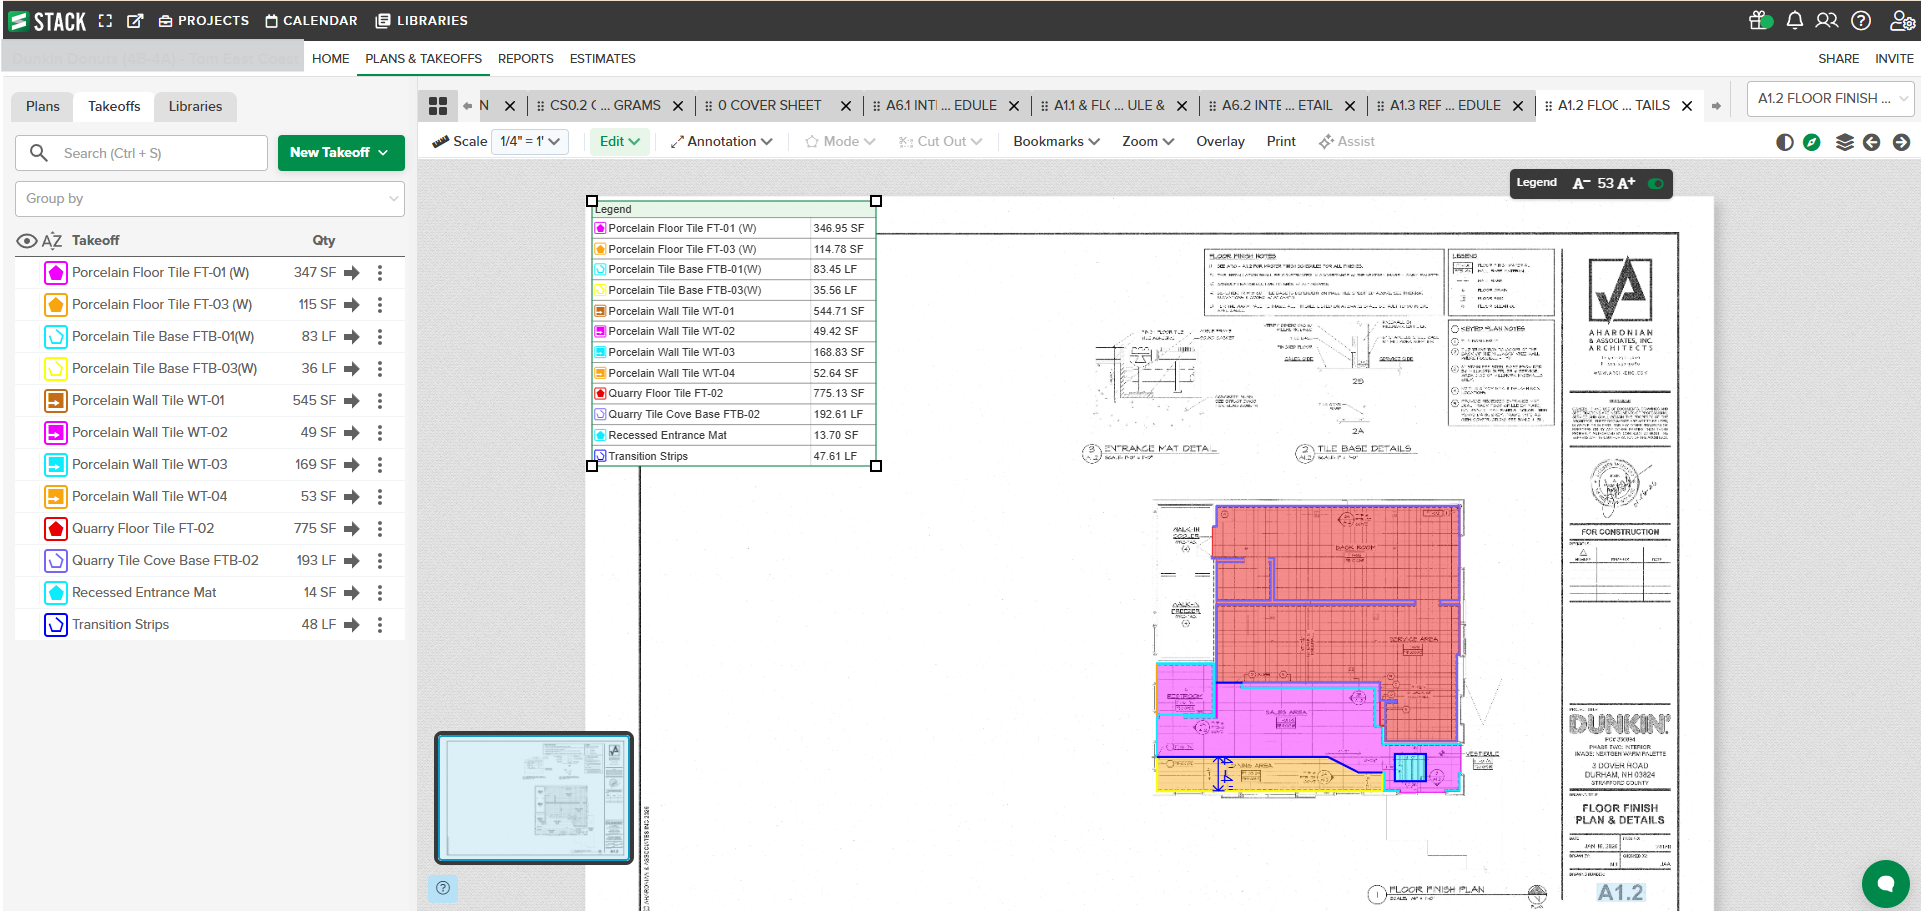
Task: Click the Quarry Floor Tile FT-02 color swatch
Action: tap(56, 528)
